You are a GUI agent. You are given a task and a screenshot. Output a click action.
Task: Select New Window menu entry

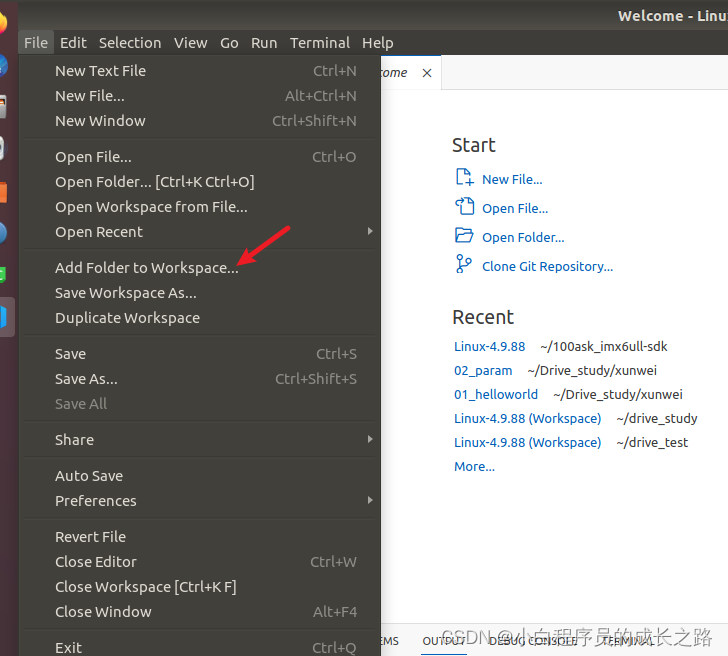200,121
